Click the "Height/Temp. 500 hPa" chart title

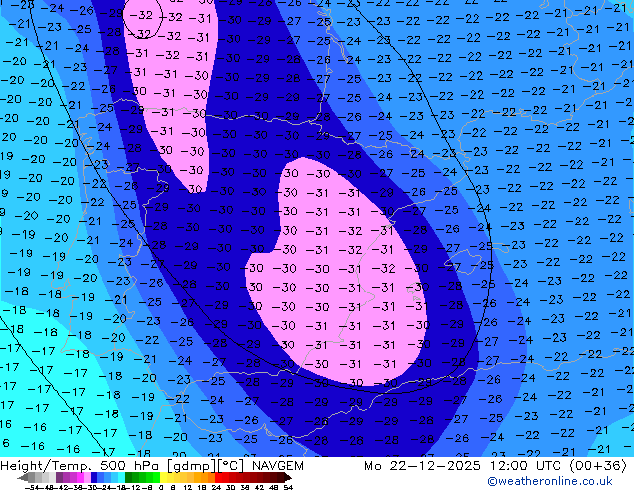coord(79,466)
